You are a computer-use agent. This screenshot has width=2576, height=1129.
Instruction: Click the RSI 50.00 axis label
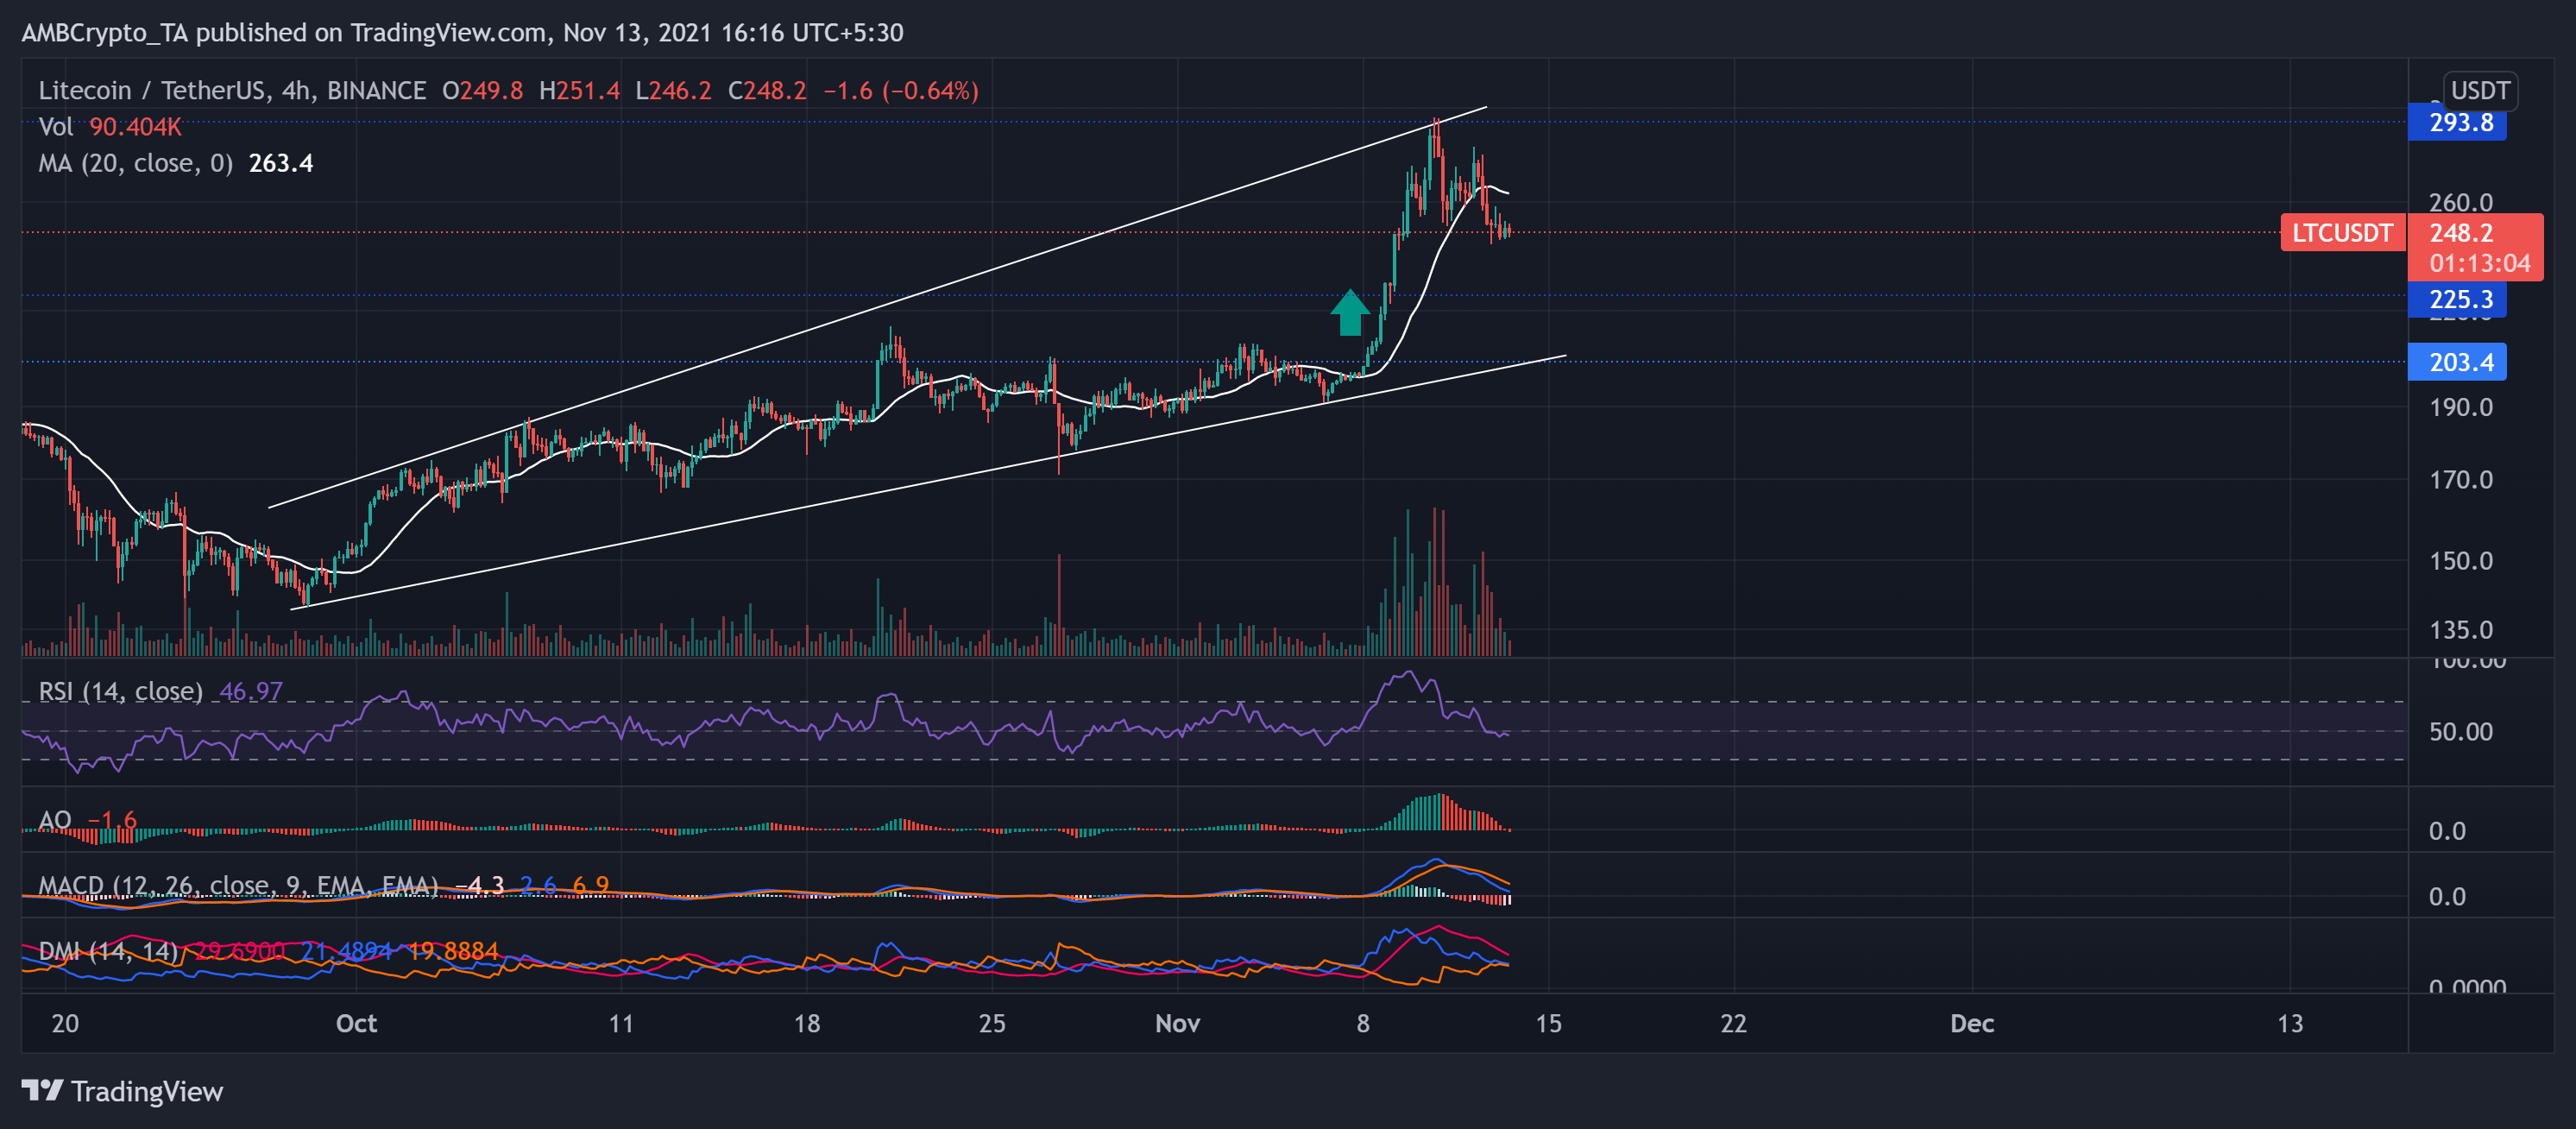click(x=2460, y=732)
